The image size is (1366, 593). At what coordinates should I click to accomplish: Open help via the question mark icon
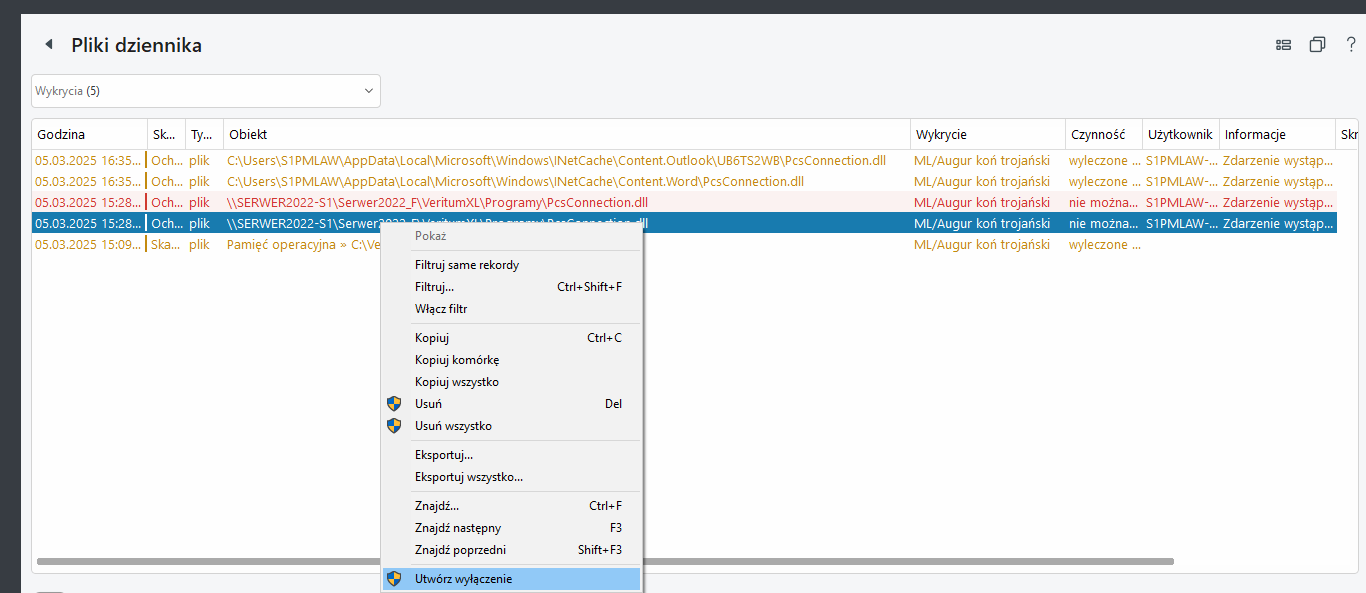tap(1351, 45)
